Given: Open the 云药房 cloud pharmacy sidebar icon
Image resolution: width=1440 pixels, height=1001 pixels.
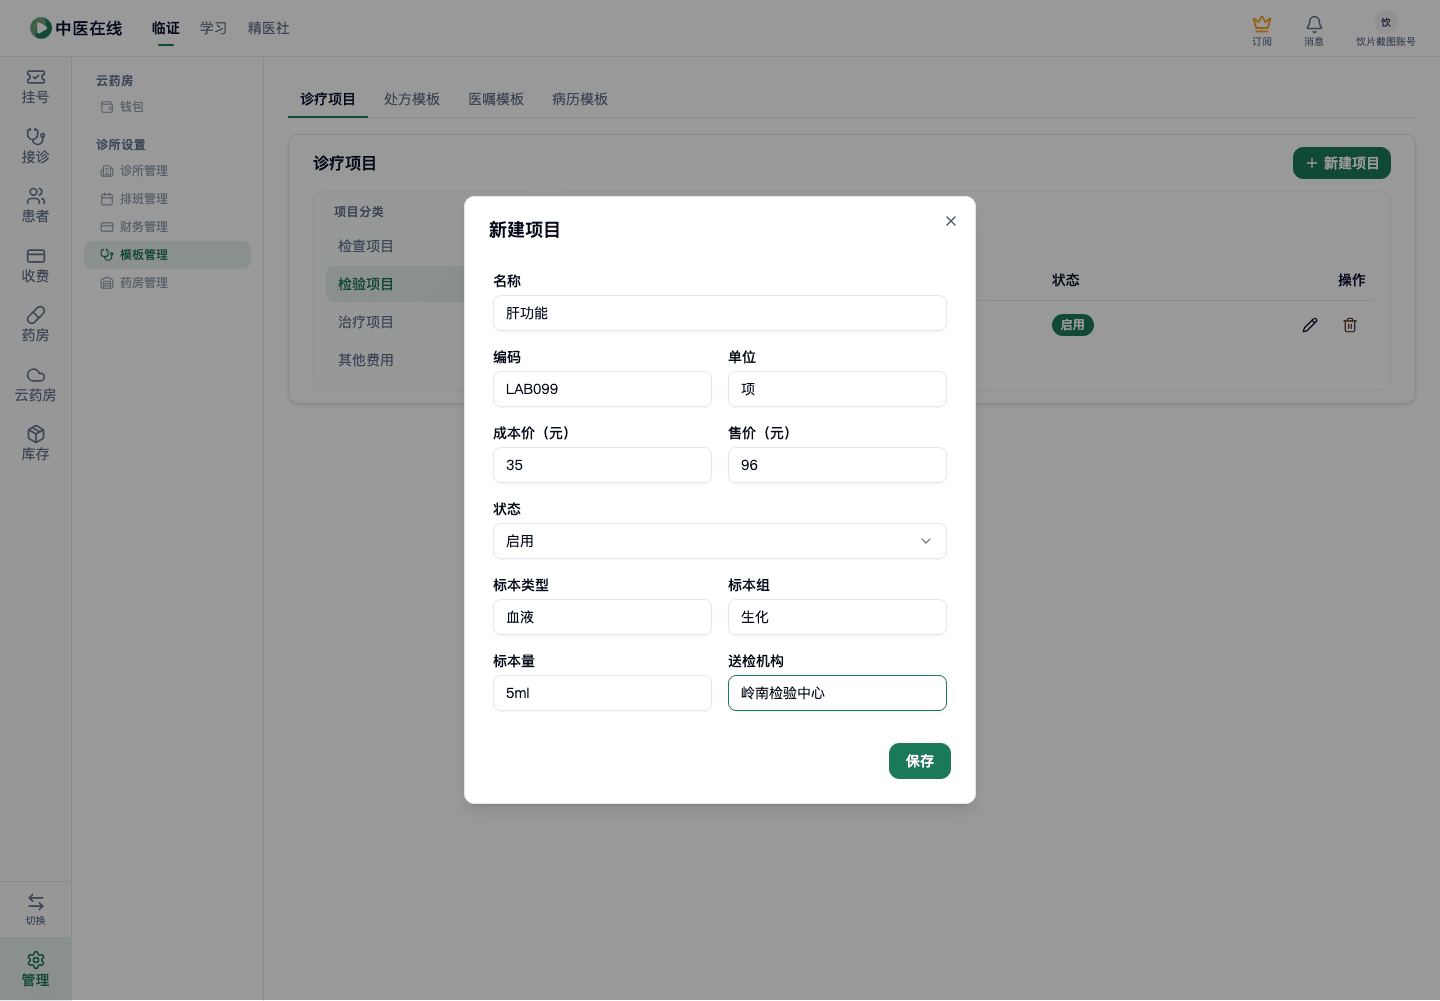Looking at the screenshot, I should pyautogui.click(x=35, y=385).
